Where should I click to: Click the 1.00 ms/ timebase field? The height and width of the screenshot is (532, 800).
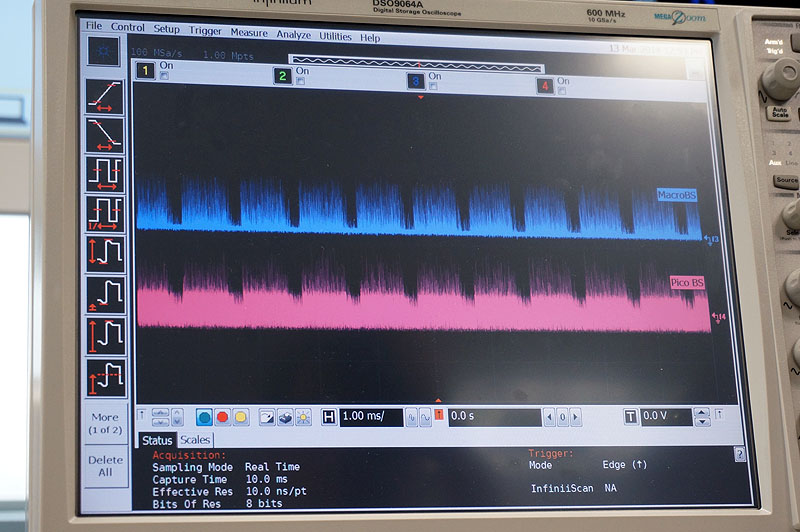(371, 416)
